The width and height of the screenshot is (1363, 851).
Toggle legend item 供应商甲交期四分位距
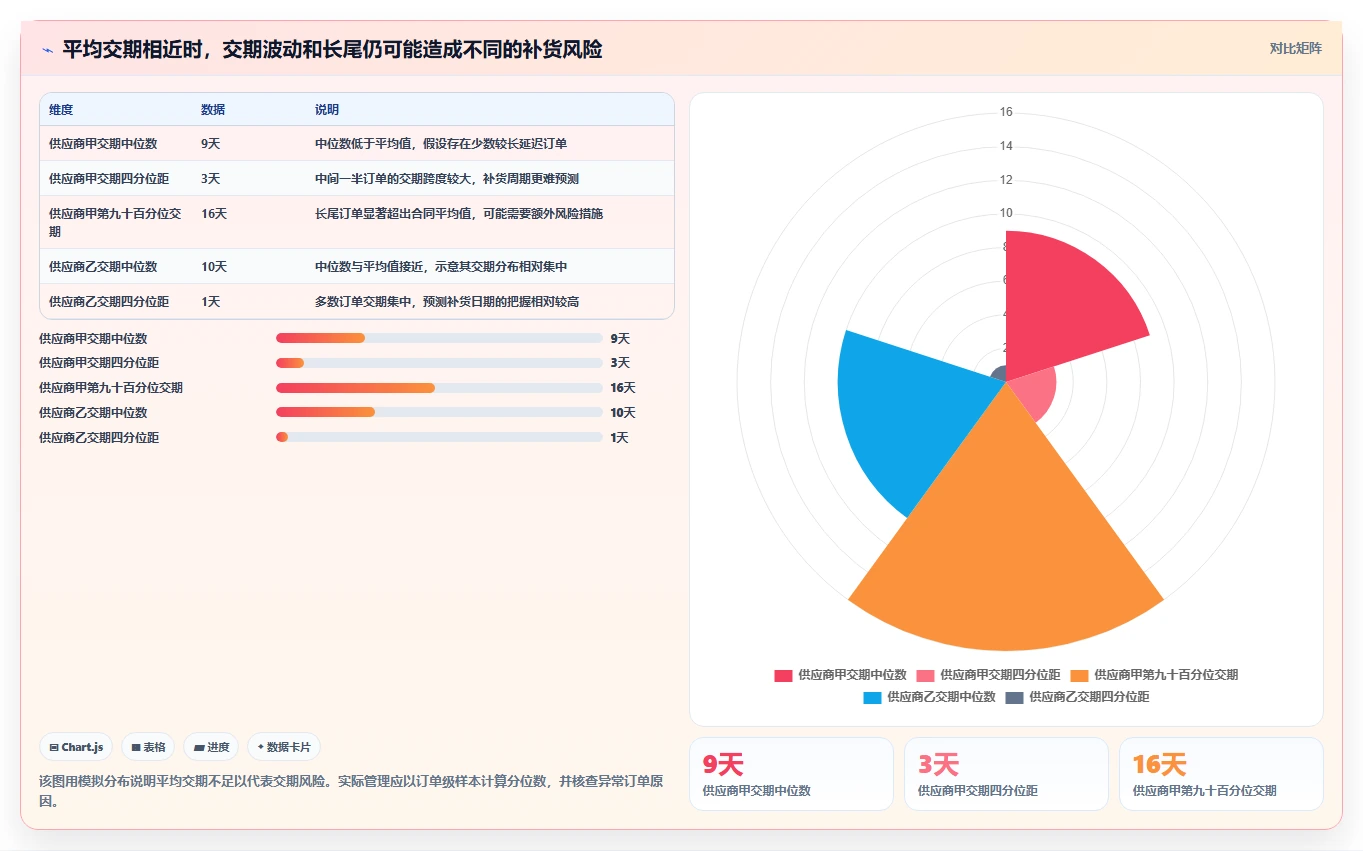click(988, 675)
